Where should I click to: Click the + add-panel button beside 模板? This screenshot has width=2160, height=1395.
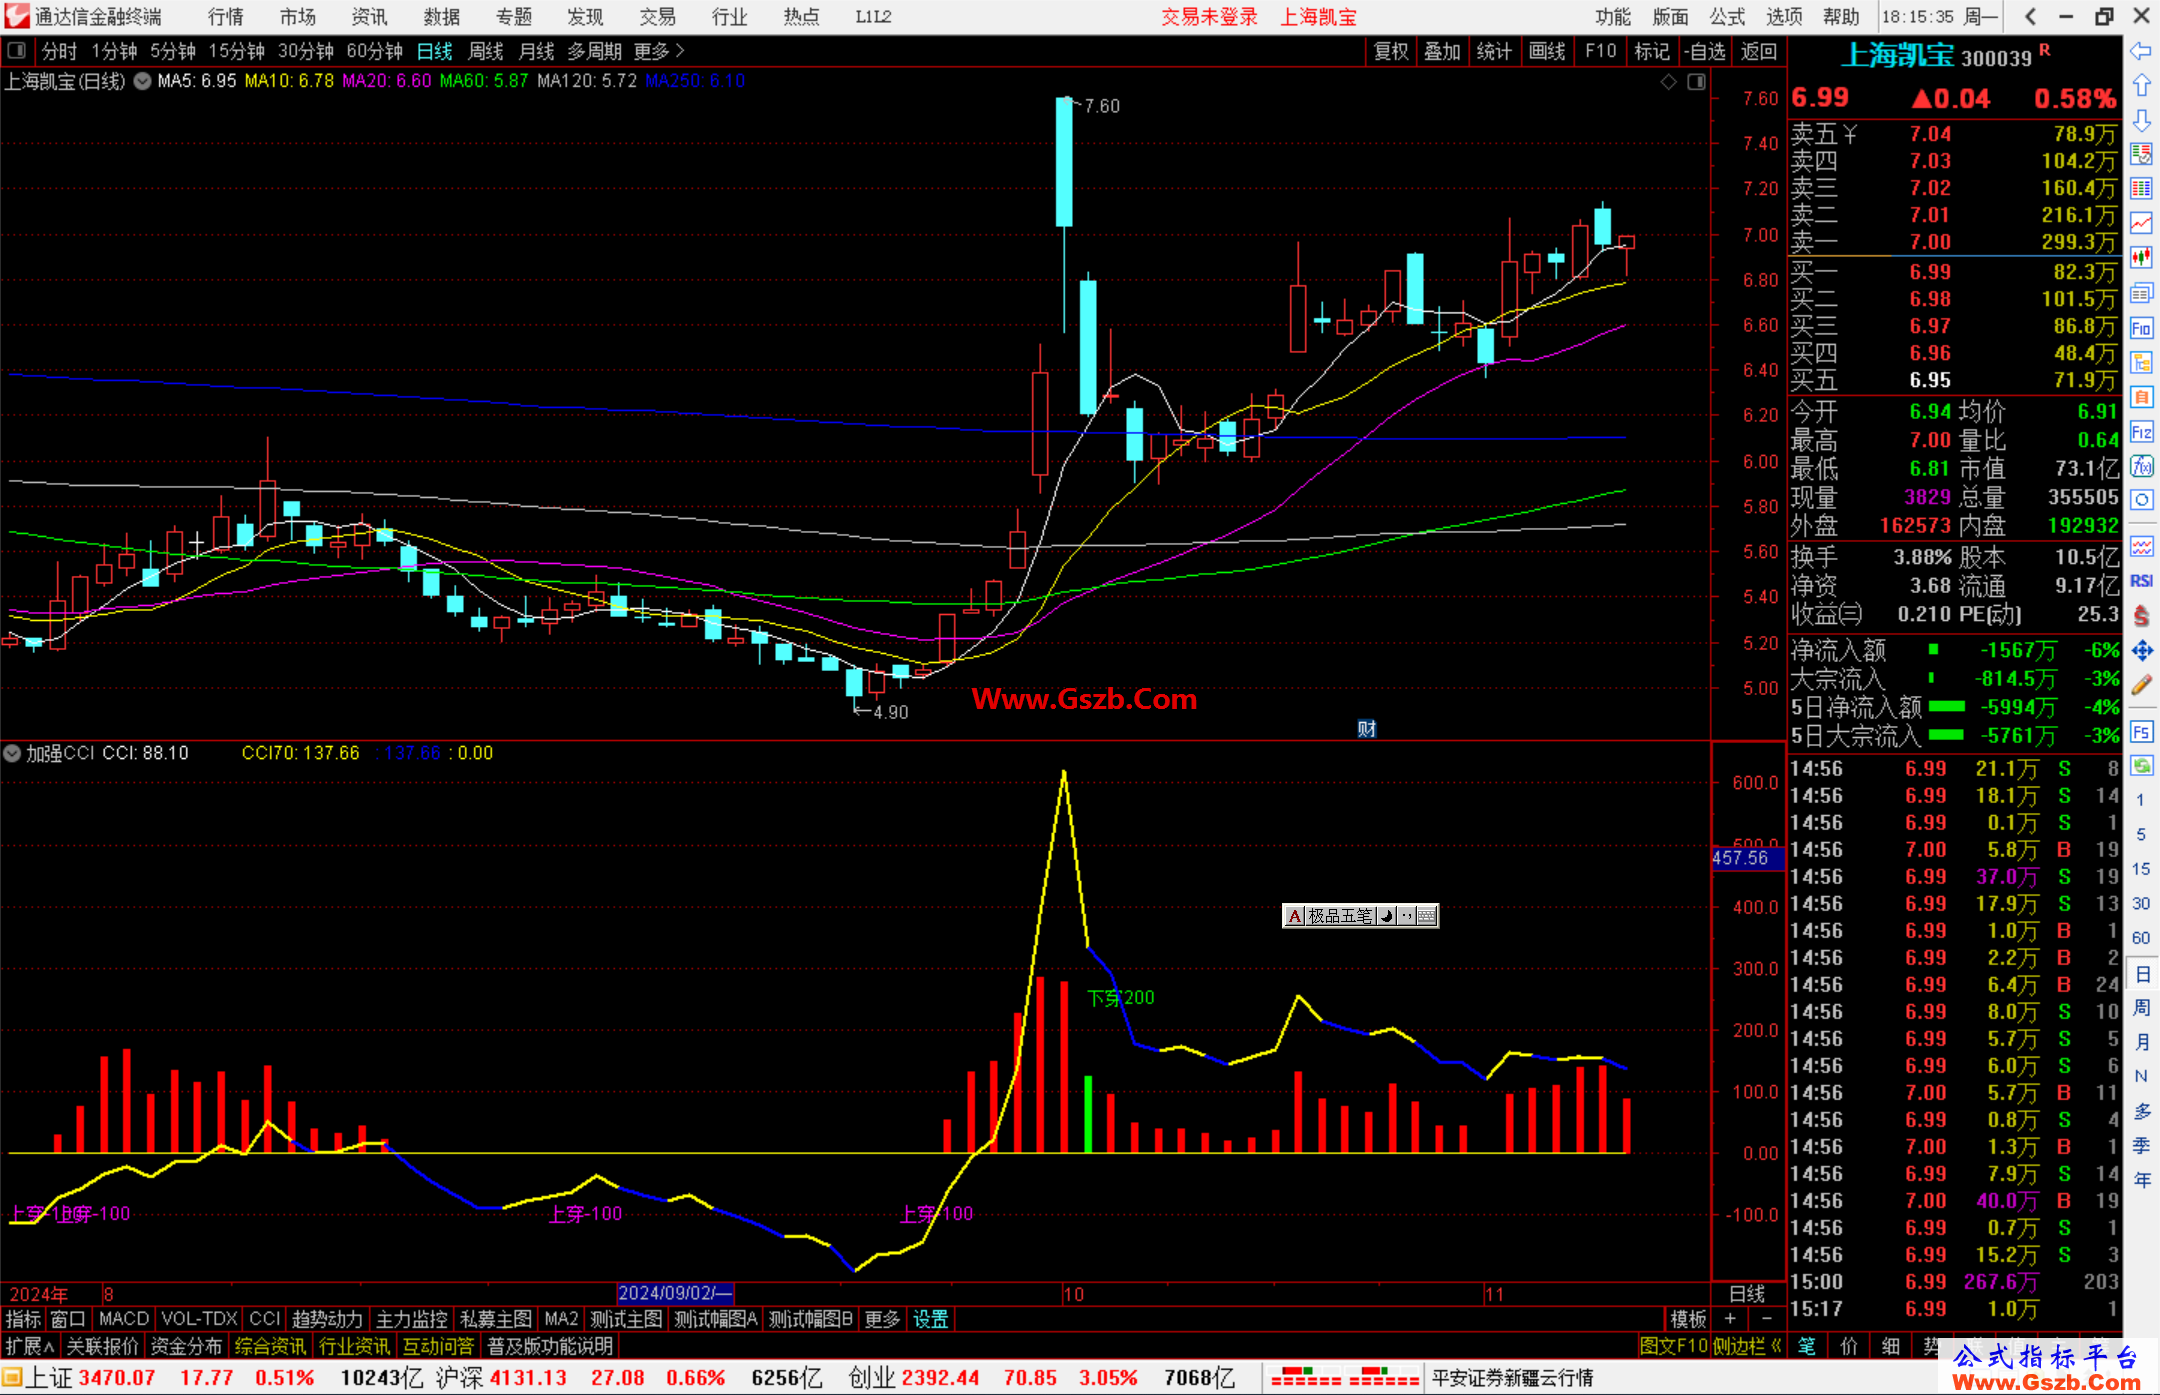click(x=1731, y=1319)
